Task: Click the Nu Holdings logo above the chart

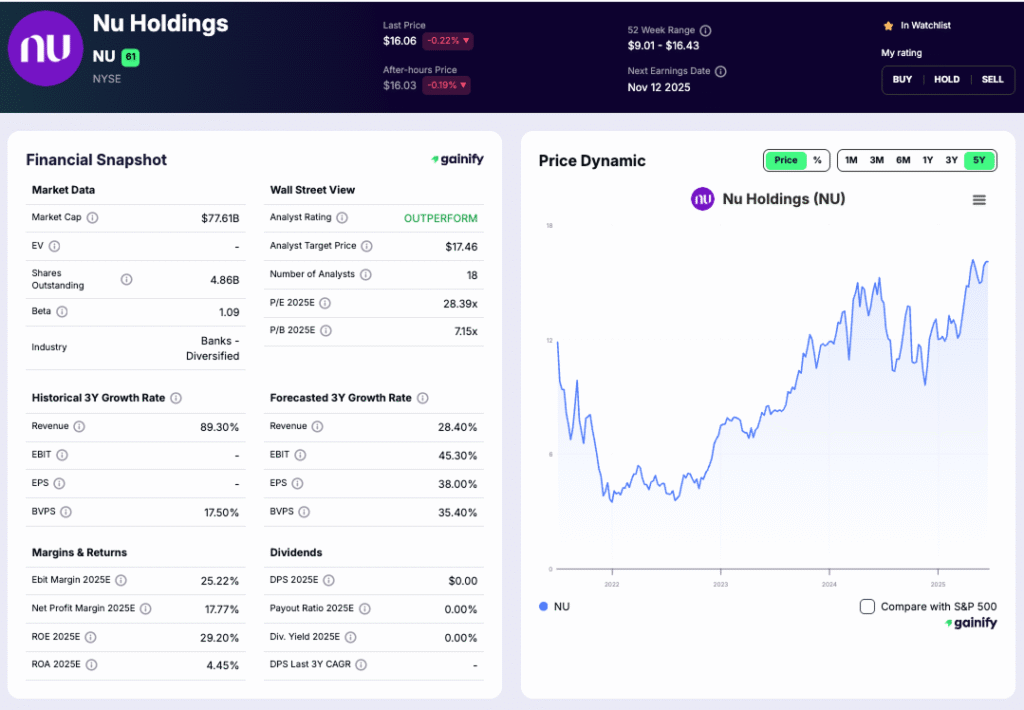Action: point(703,199)
